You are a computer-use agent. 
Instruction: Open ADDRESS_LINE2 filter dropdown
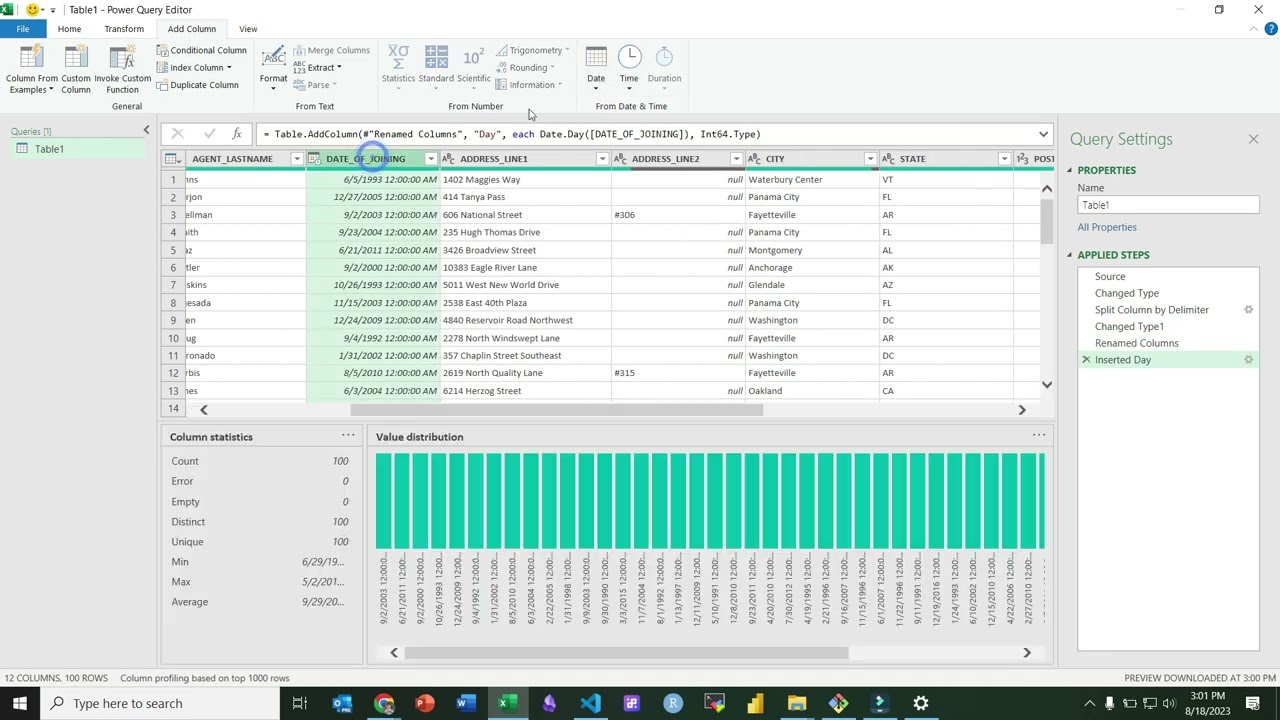[736, 159]
